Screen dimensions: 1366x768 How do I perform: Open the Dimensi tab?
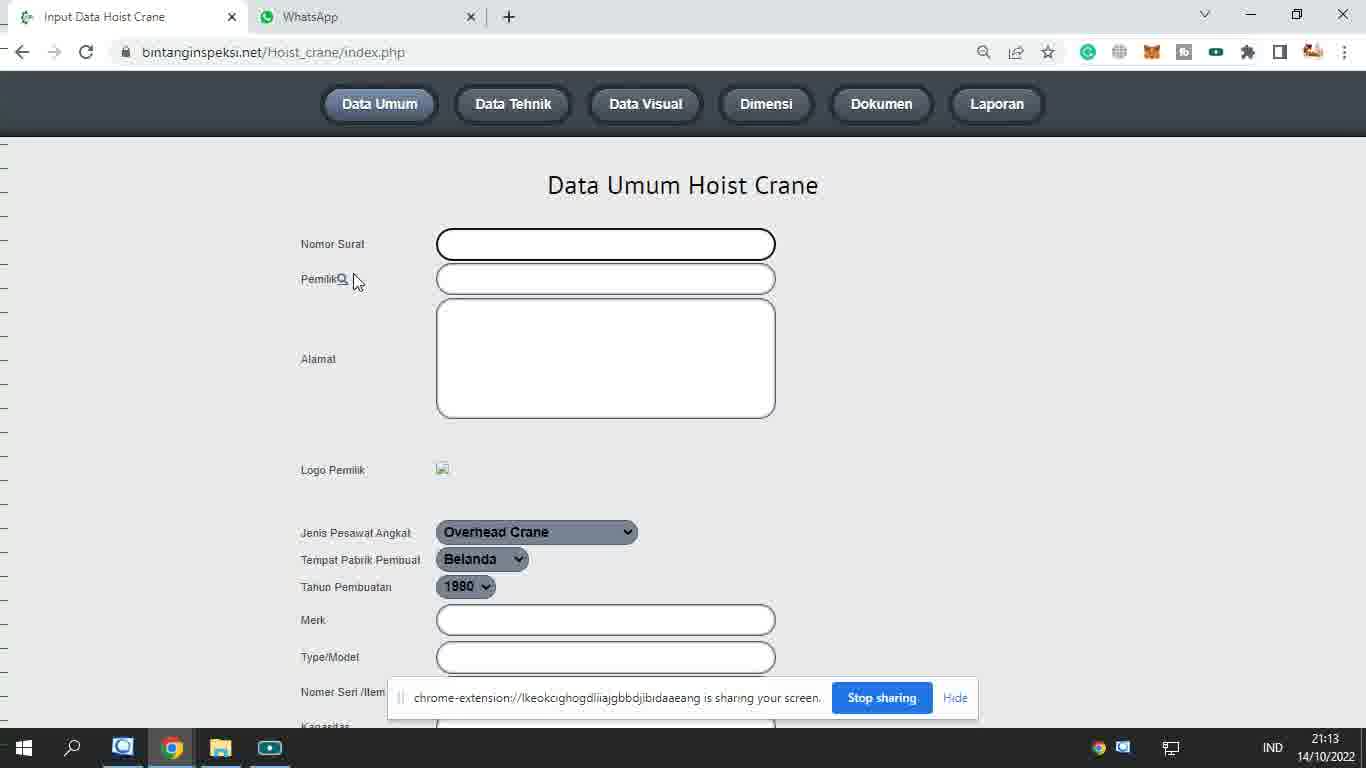pos(766,104)
